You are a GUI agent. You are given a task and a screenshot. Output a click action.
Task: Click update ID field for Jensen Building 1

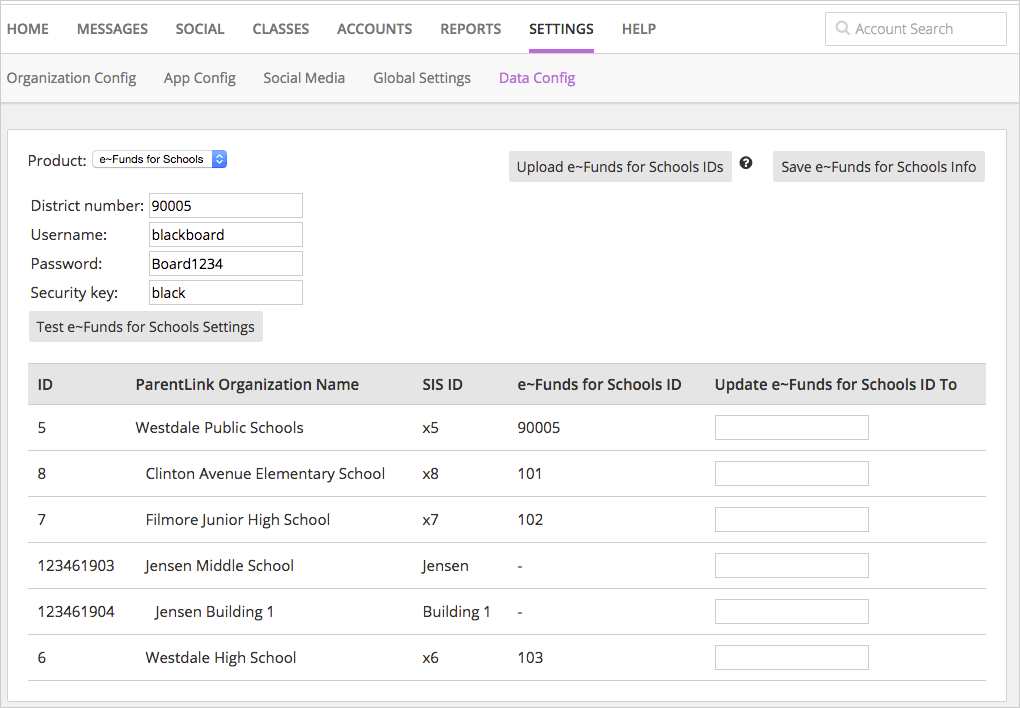point(792,611)
